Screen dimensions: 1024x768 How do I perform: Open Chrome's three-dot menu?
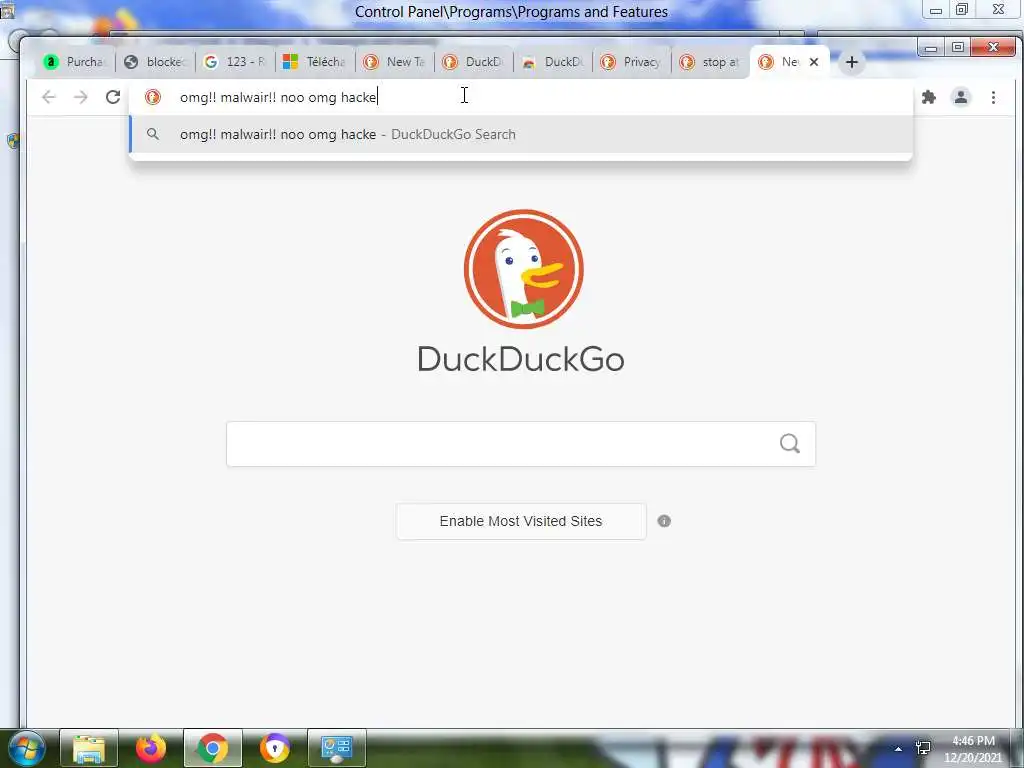click(993, 97)
